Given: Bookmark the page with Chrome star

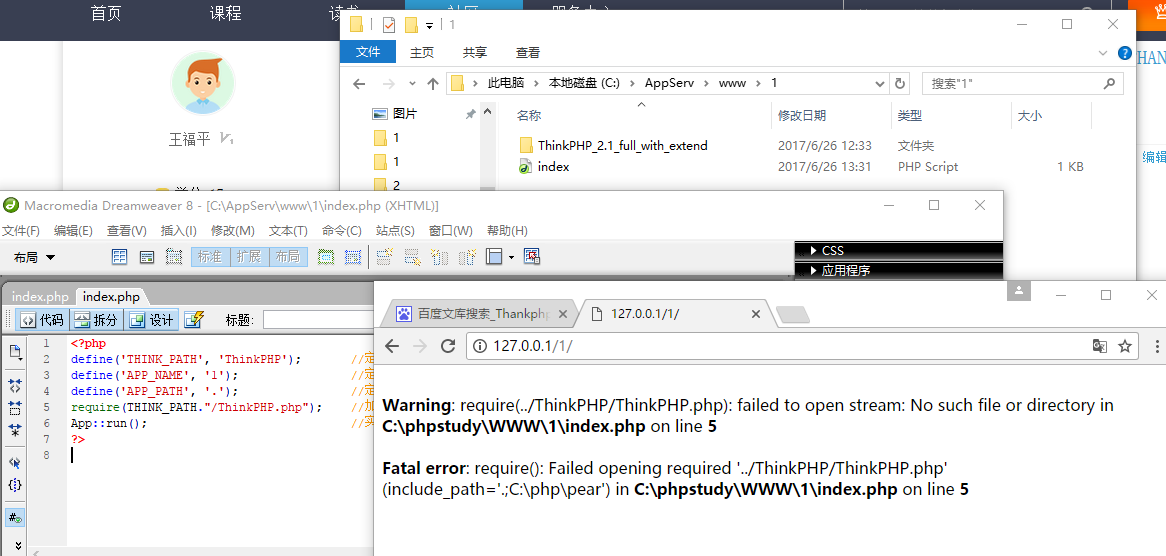Looking at the screenshot, I should 1124,346.
